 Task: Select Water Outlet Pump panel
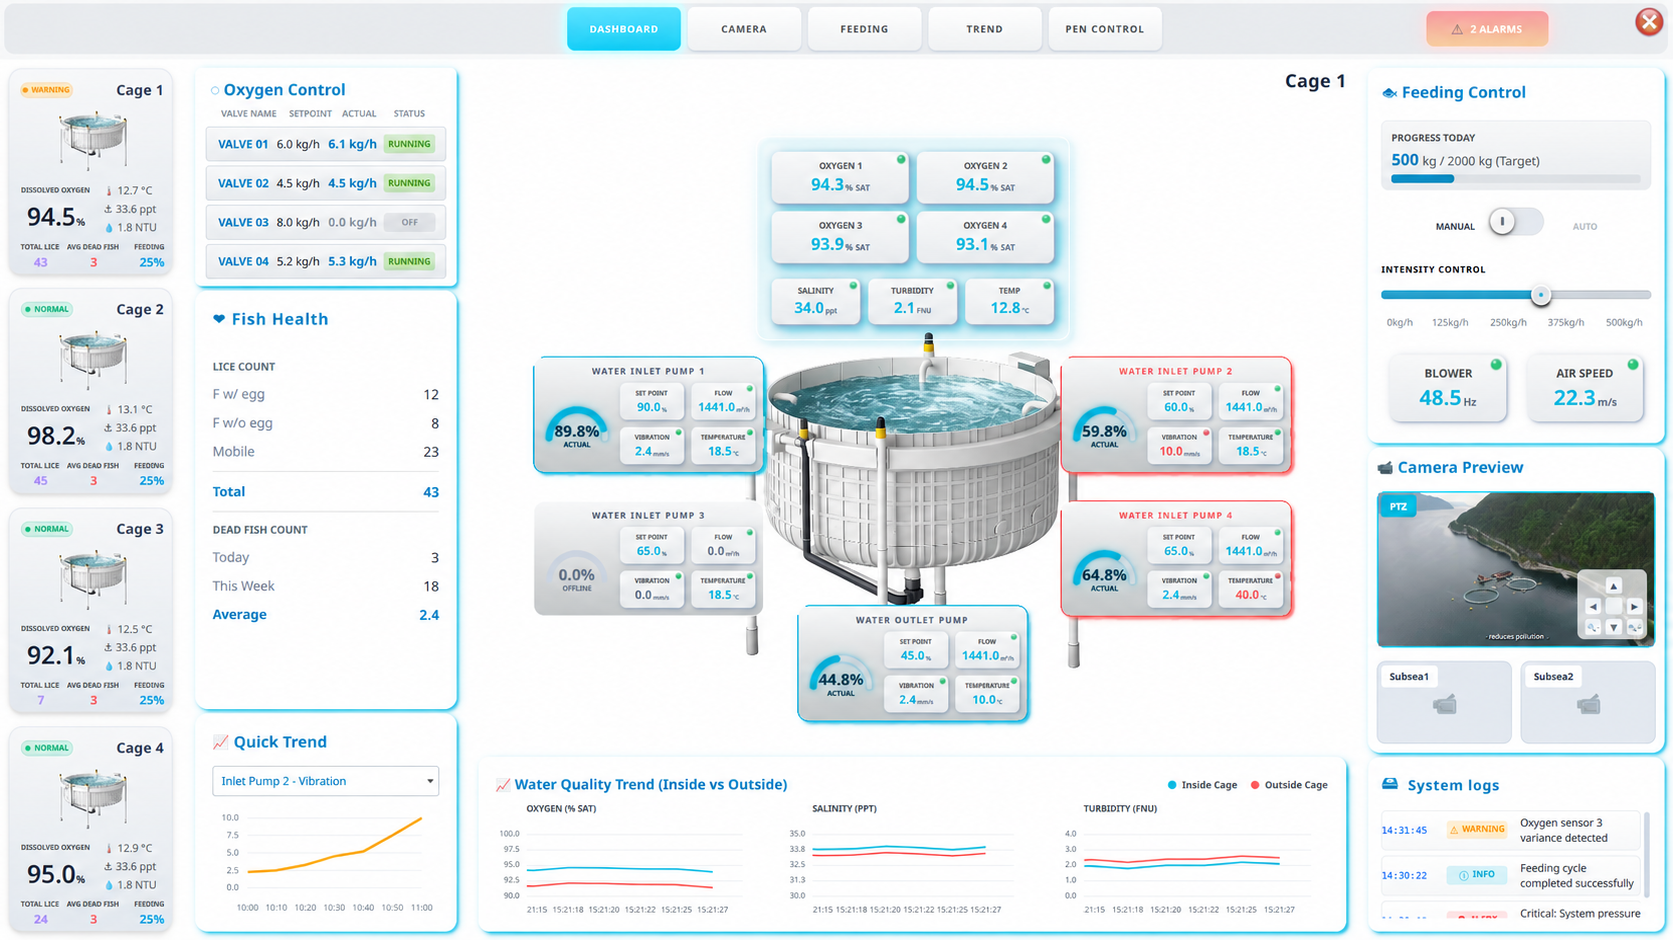(912, 663)
